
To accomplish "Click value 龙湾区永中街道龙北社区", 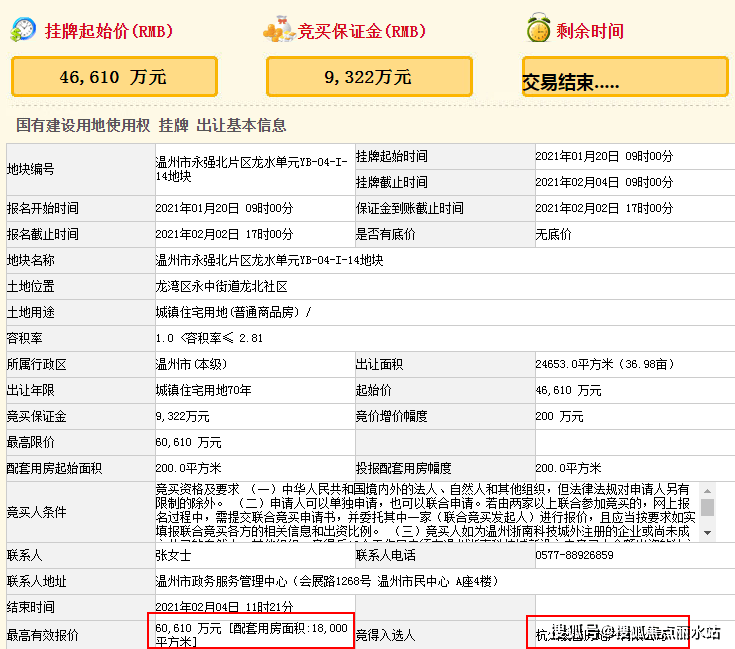I will point(221,286).
